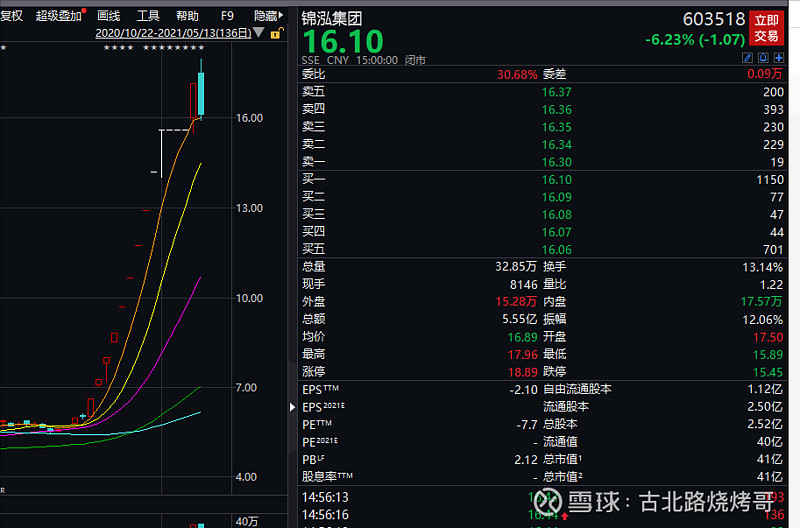Click the 总量 value 32.85万
Viewport: 800px width, 528px height.
pos(516,267)
